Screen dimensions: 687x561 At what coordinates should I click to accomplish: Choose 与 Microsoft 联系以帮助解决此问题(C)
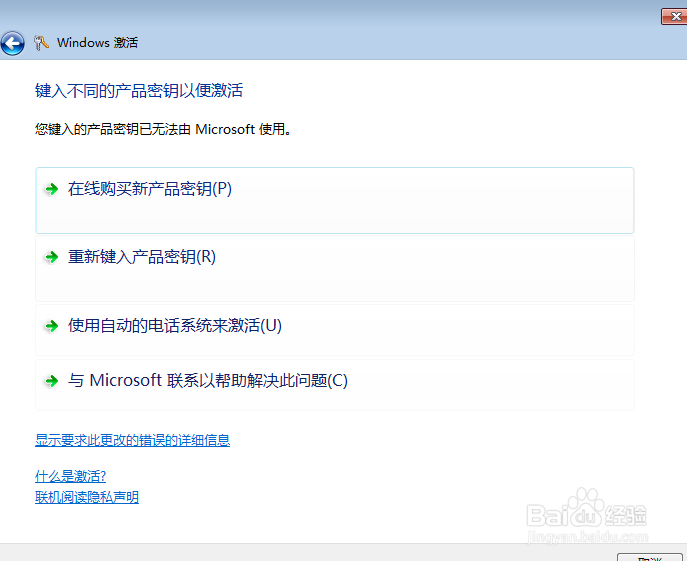pyautogui.click(x=335, y=385)
